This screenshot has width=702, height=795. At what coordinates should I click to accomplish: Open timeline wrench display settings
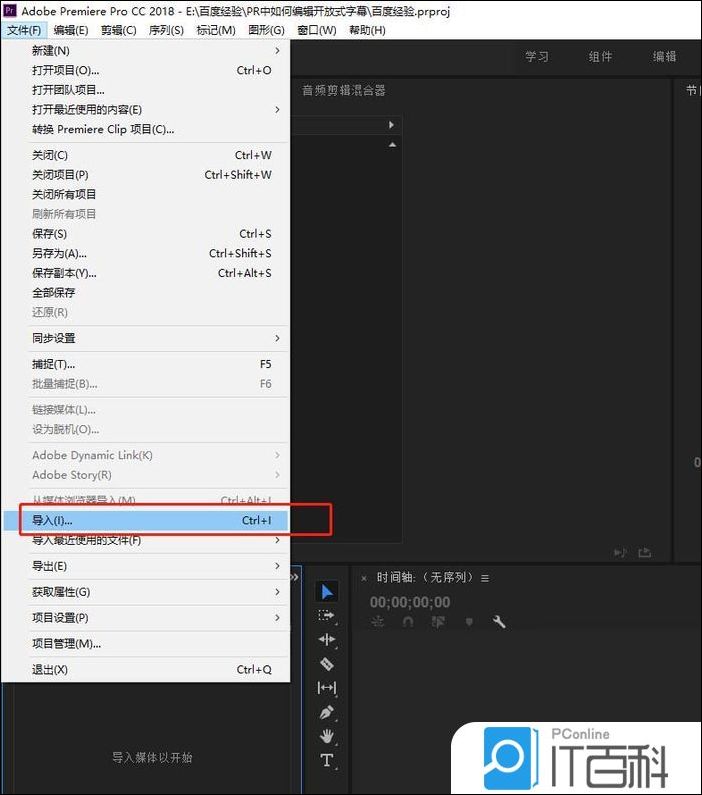[499, 622]
